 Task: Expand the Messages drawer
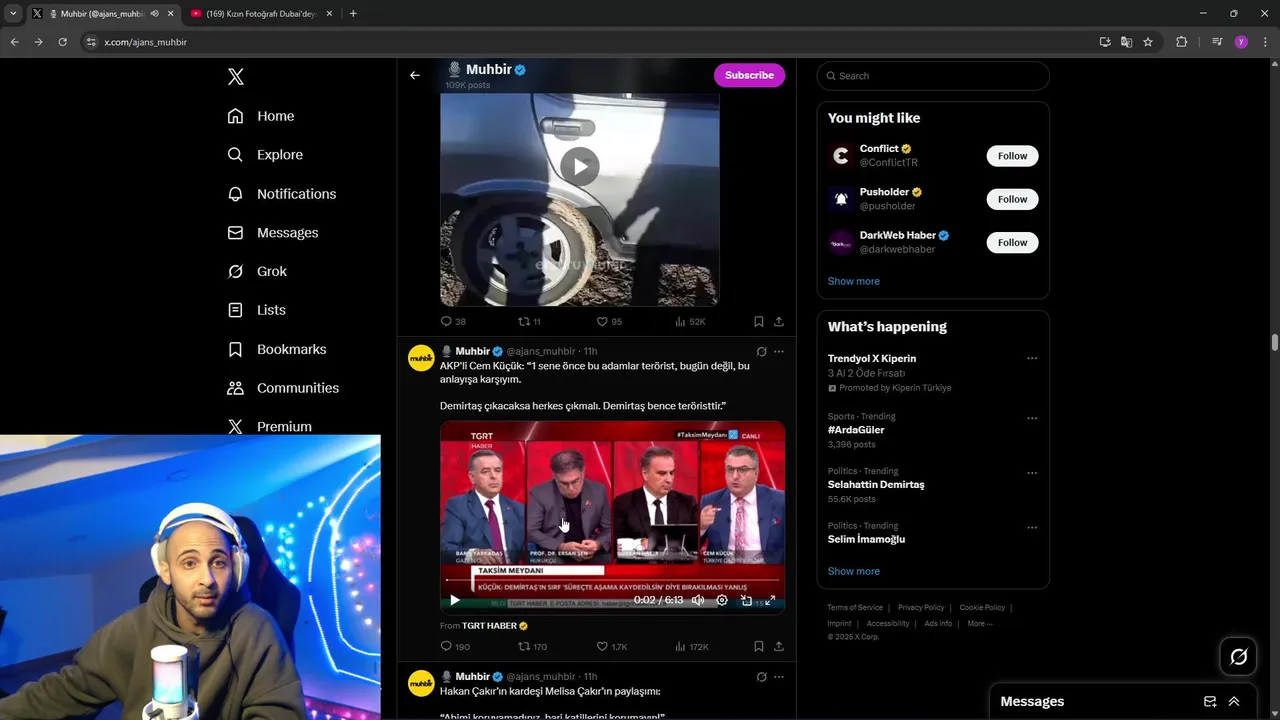(1234, 702)
